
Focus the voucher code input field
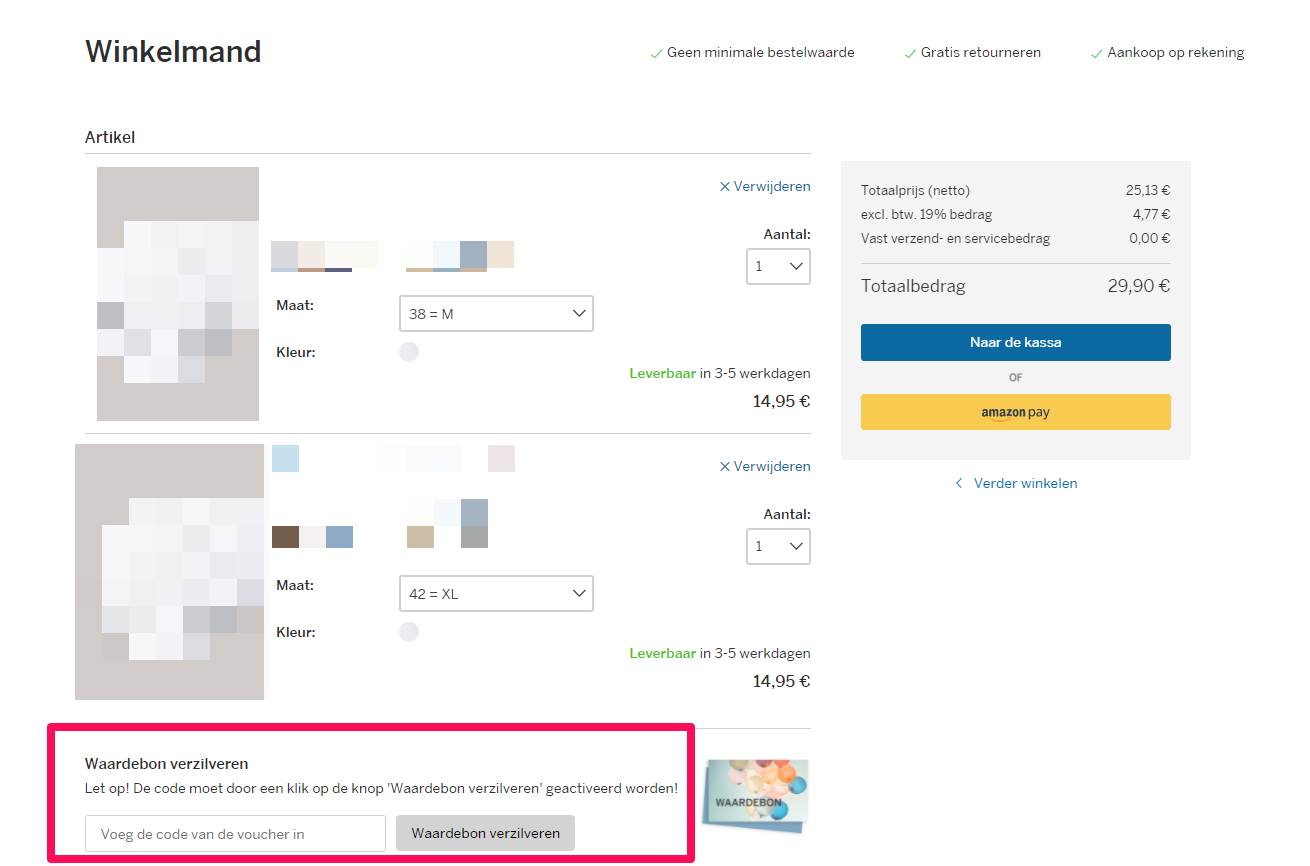(235, 833)
